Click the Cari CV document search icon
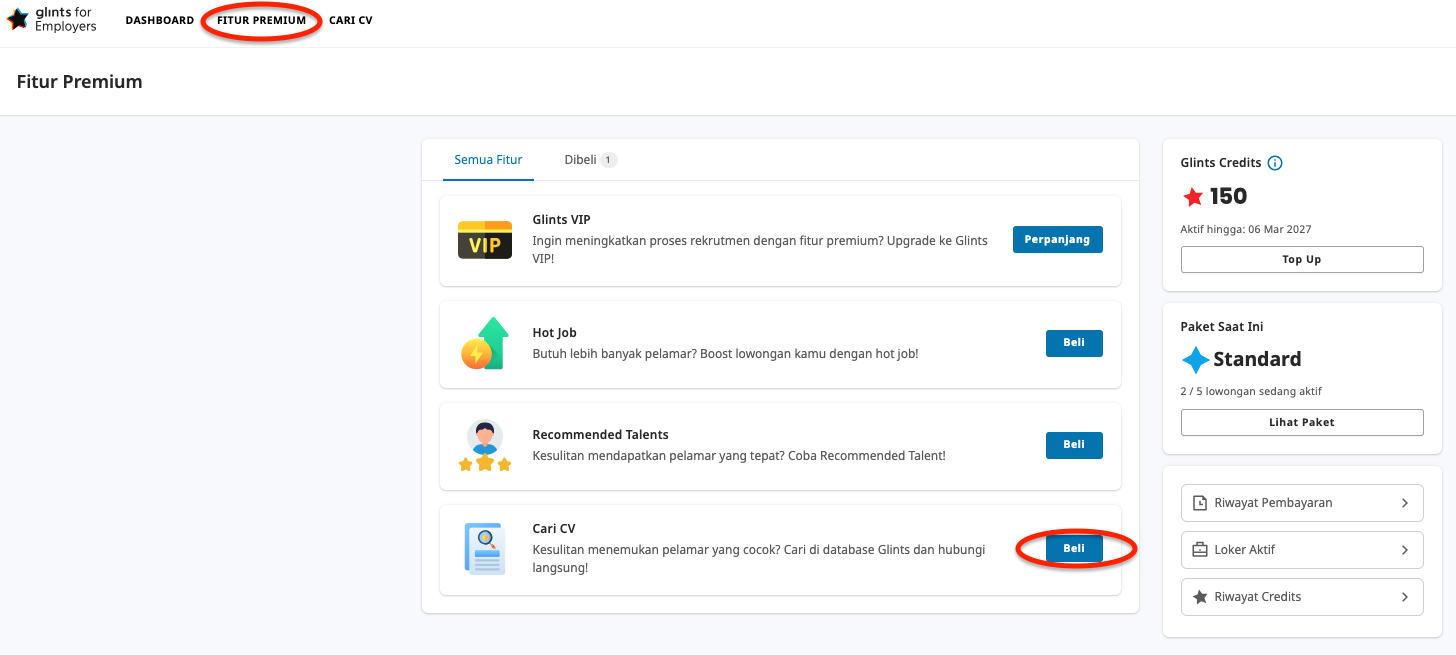This screenshot has width=1456, height=655. point(485,549)
